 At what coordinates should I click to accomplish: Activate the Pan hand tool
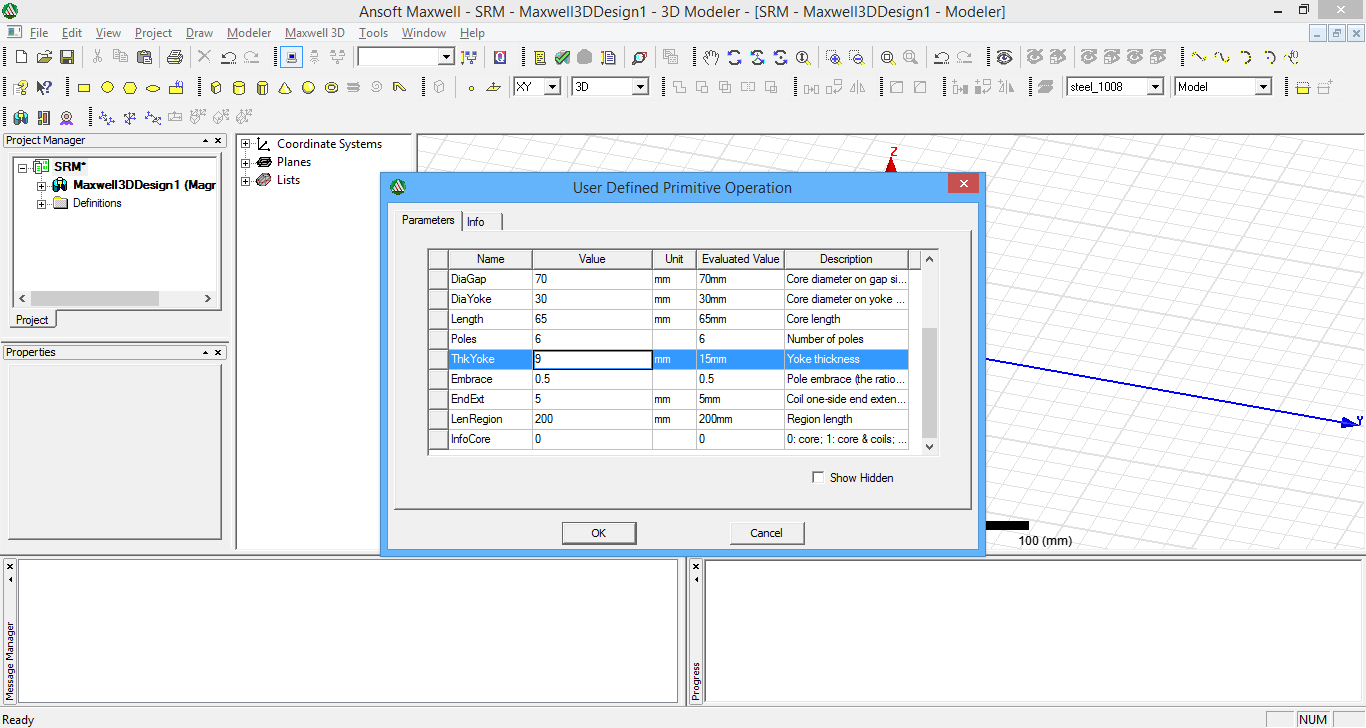click(711, 57)
